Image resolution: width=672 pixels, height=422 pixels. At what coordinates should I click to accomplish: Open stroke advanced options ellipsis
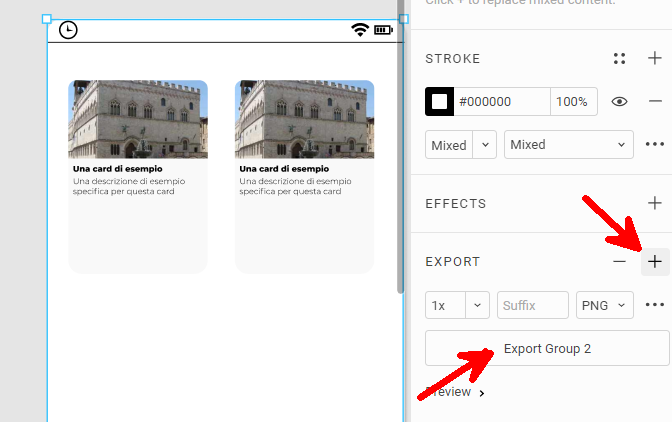pos(655,145)
